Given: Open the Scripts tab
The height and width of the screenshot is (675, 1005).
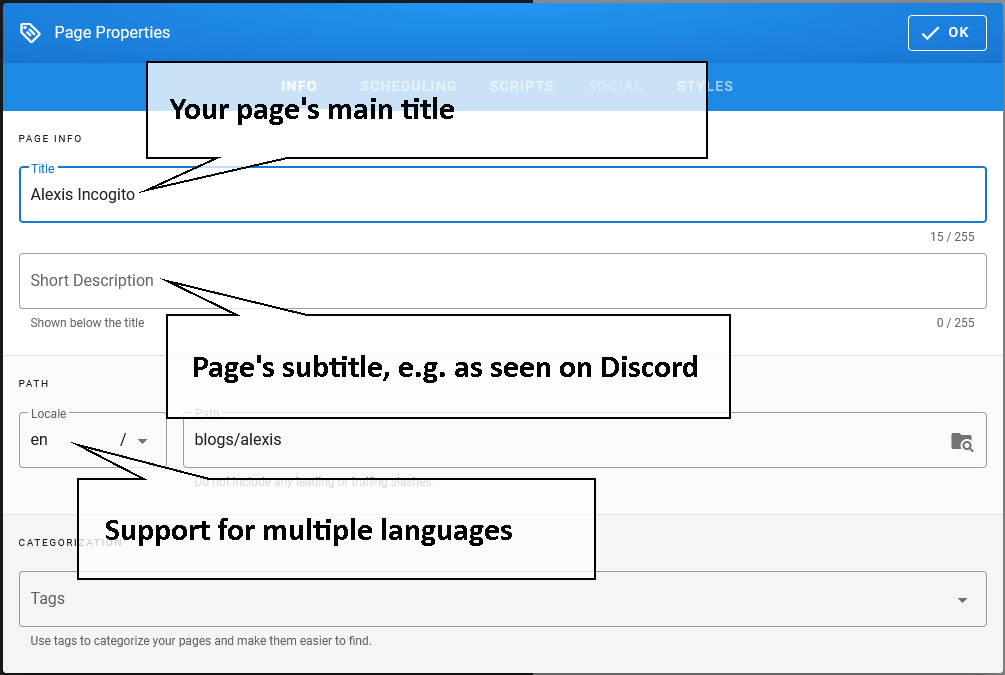Looking at the screenshot, I should [522, 86].
